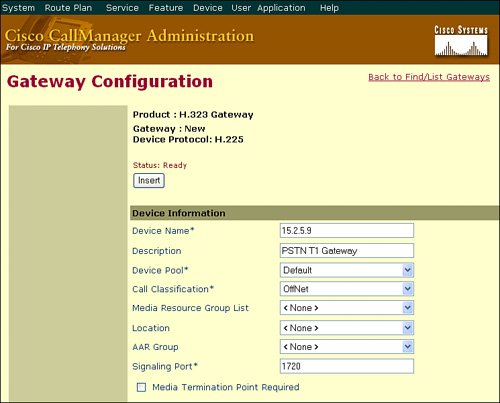Click the Status: Ready text

click(160, 165)
